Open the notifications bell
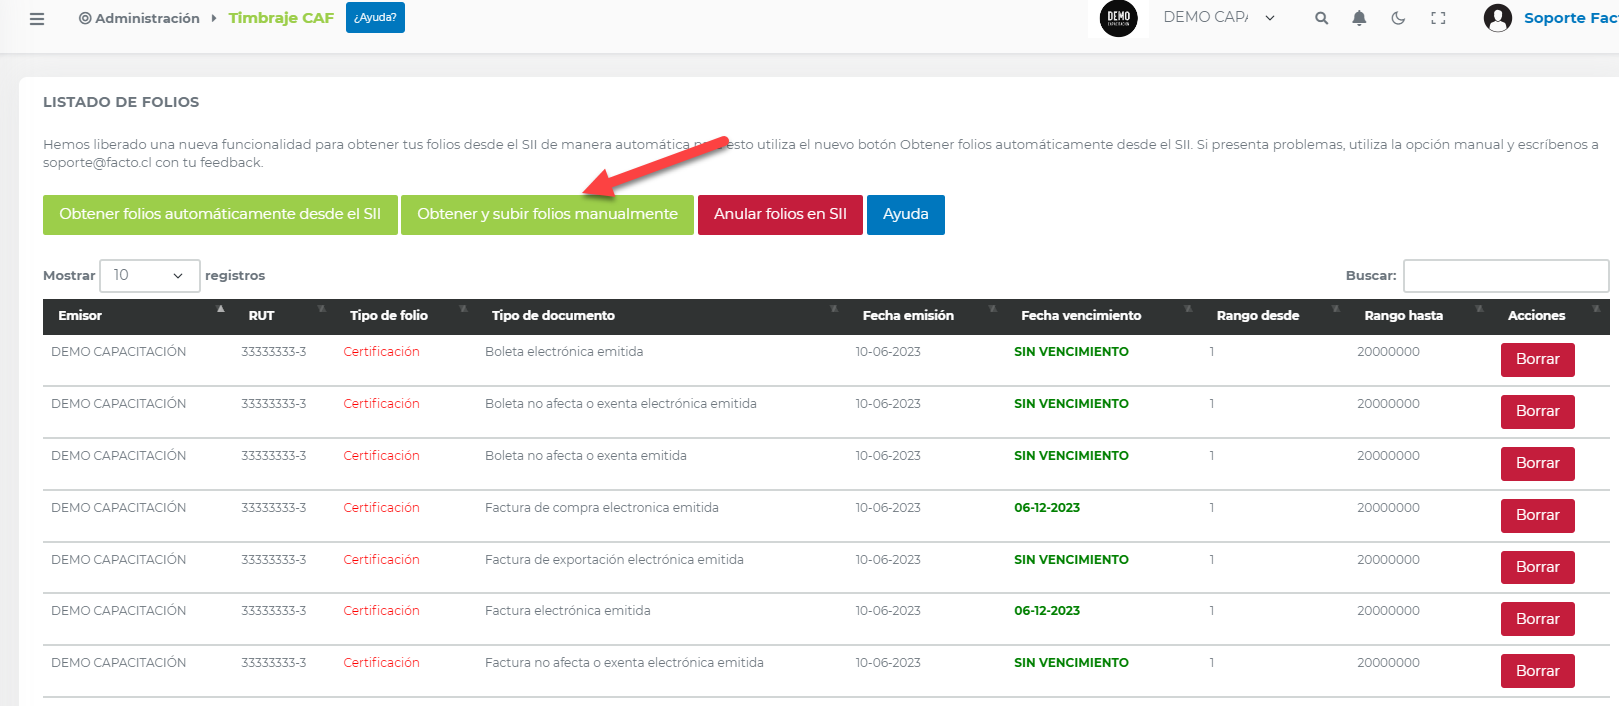The image size is (1619, 706). click(1359, 18)
